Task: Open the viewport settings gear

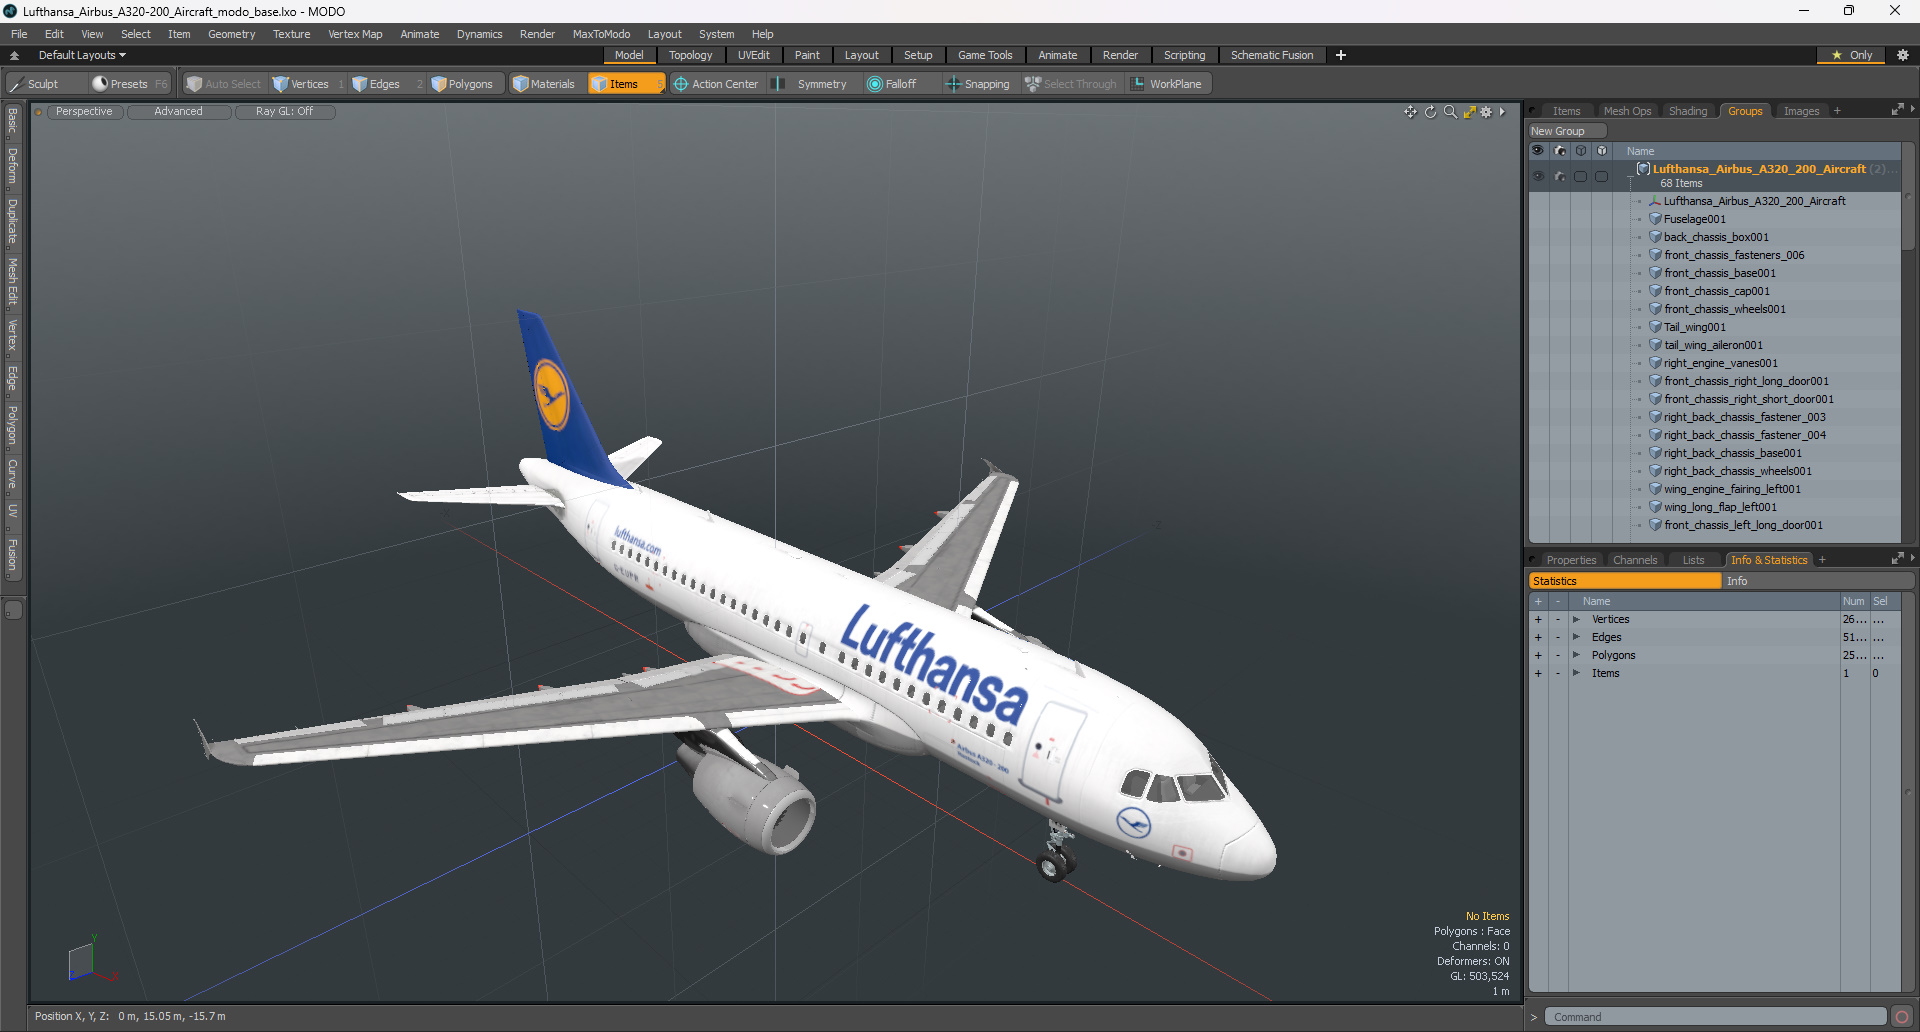Action: click(x=1486, y=112)
